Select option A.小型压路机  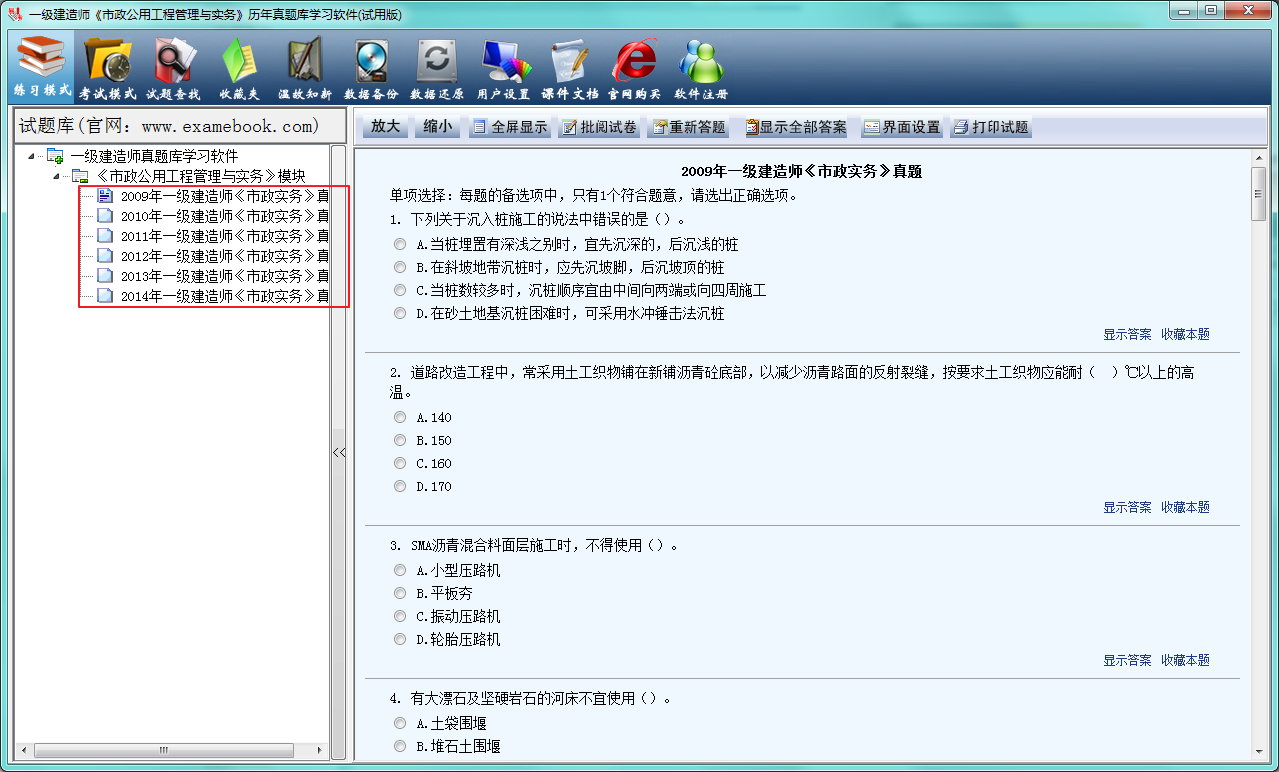400,570
